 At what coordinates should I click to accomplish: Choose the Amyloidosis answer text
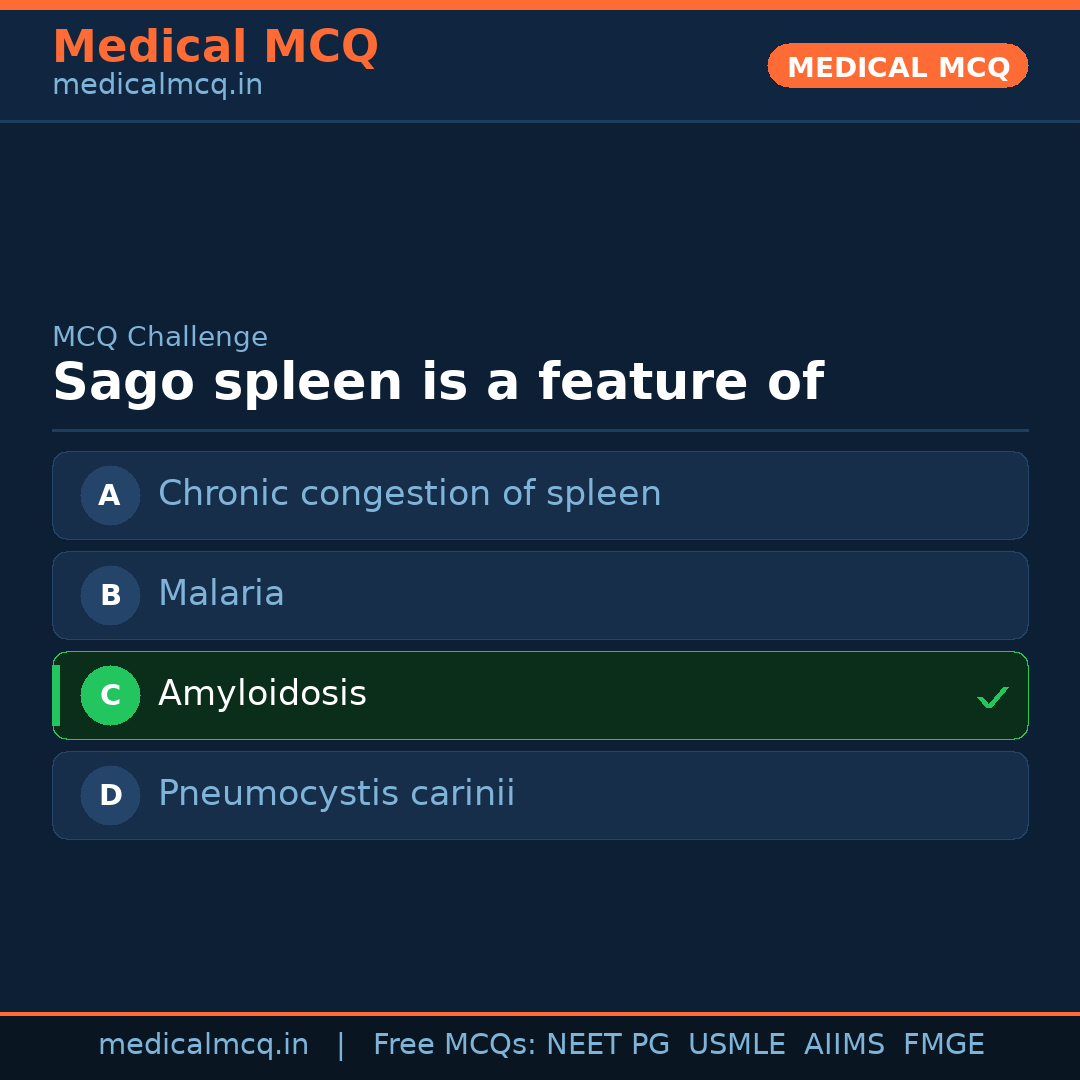(262, 694)
